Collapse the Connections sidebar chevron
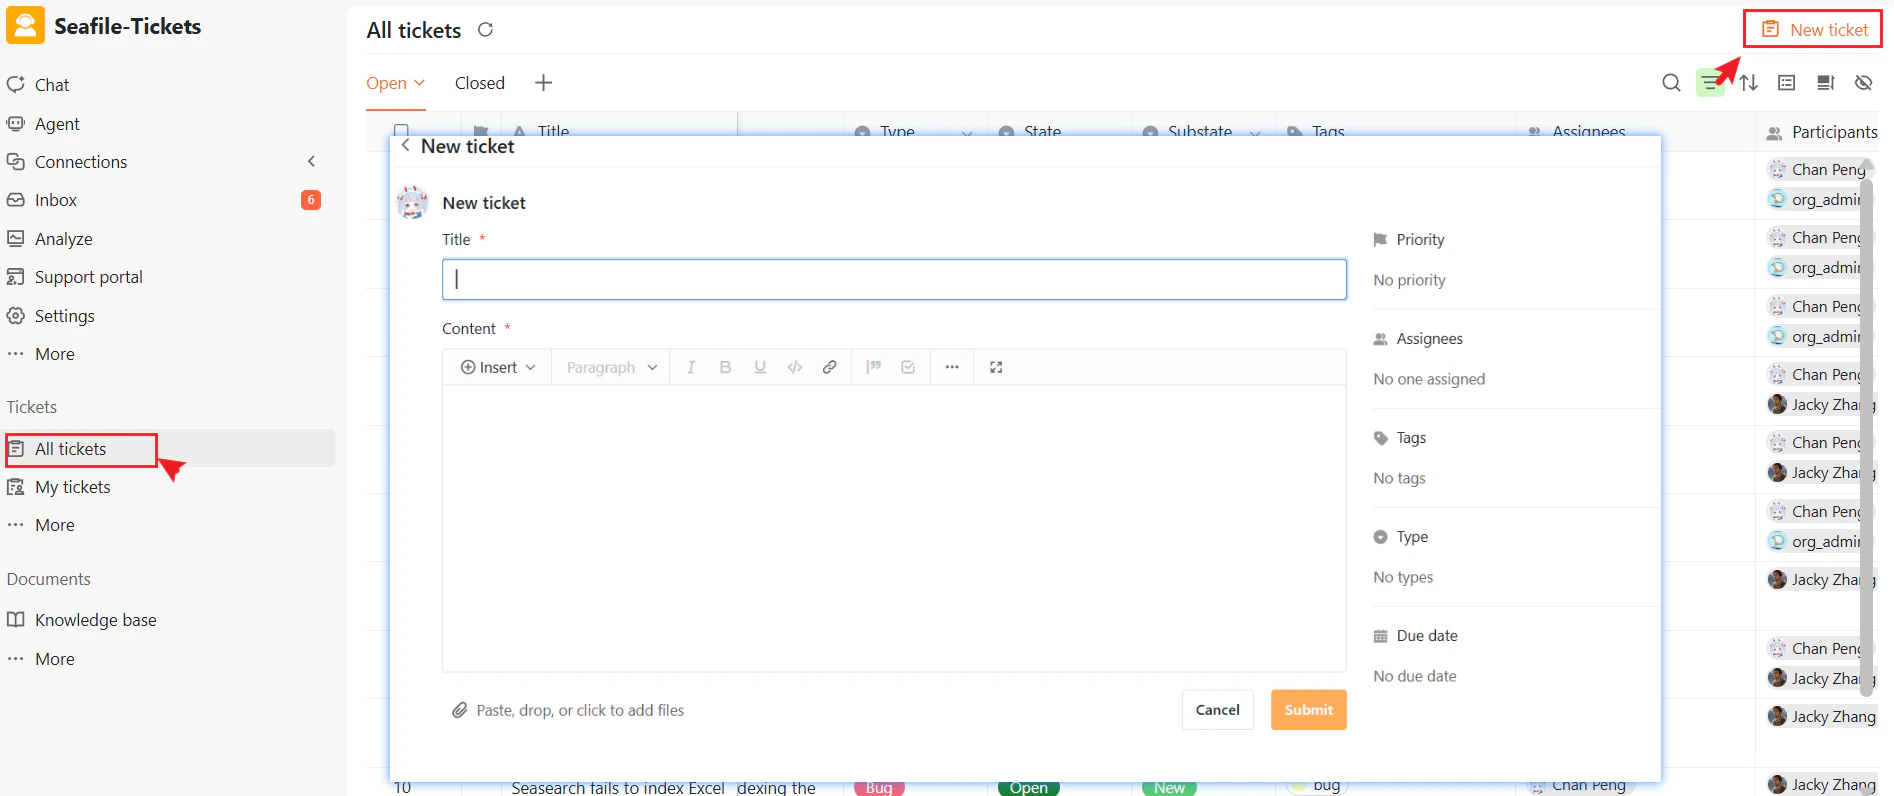Viewport: 1894px width, 796px height. [x=311, y=161]
